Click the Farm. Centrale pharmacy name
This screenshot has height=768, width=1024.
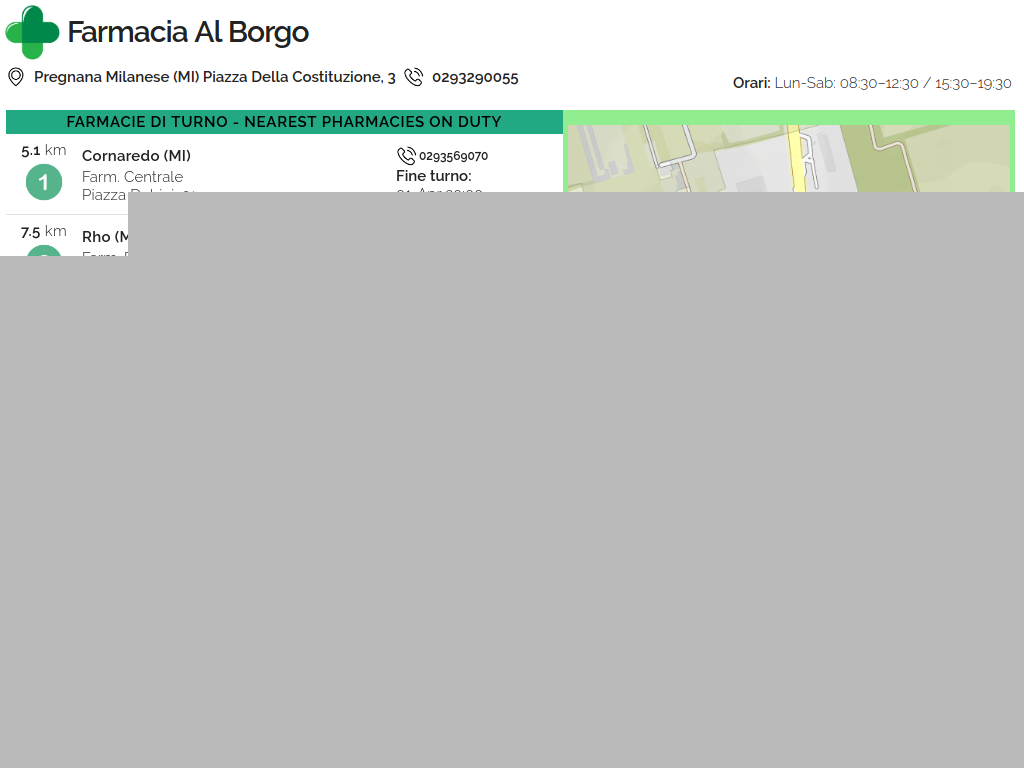coord(132,177)
